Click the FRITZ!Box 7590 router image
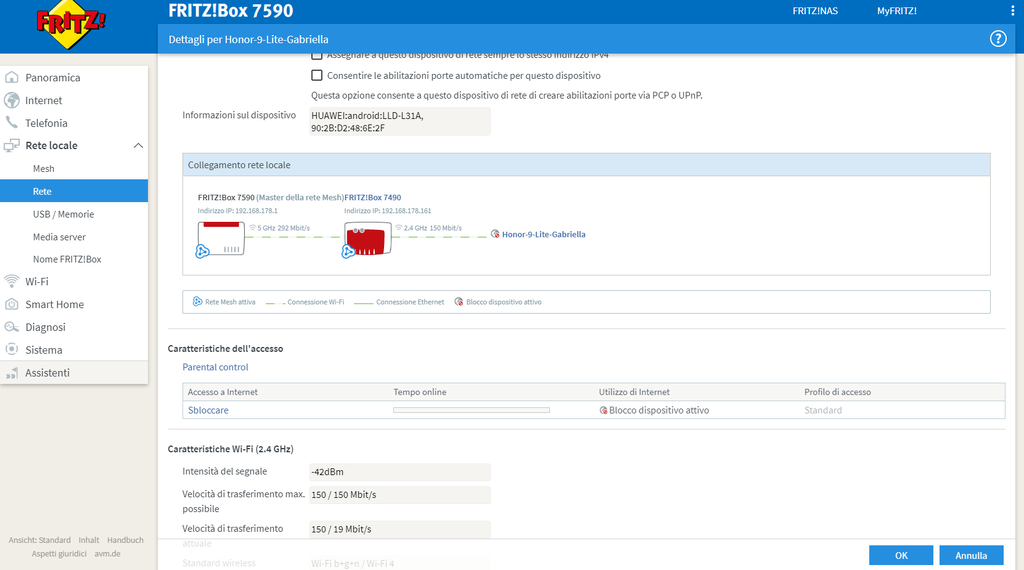 tap(221, 238)
